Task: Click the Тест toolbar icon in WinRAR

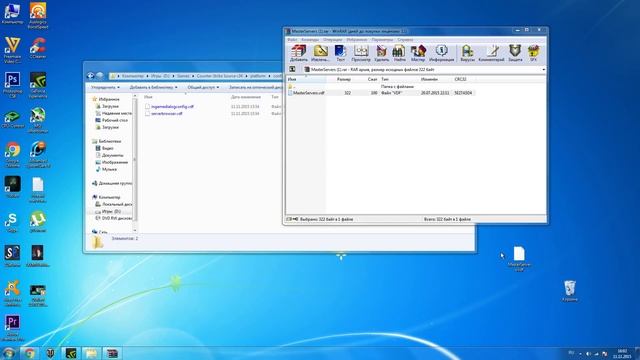Action: click(x=340, y=53)
